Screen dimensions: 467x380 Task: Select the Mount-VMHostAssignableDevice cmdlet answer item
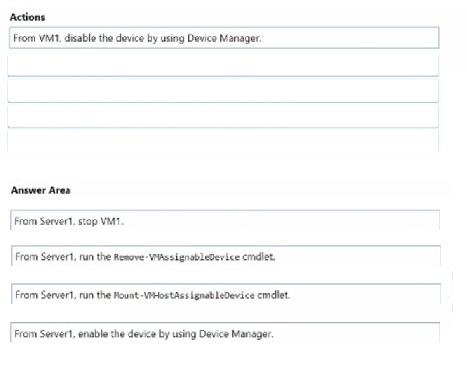pyautogui.click(x=226, y=294)
